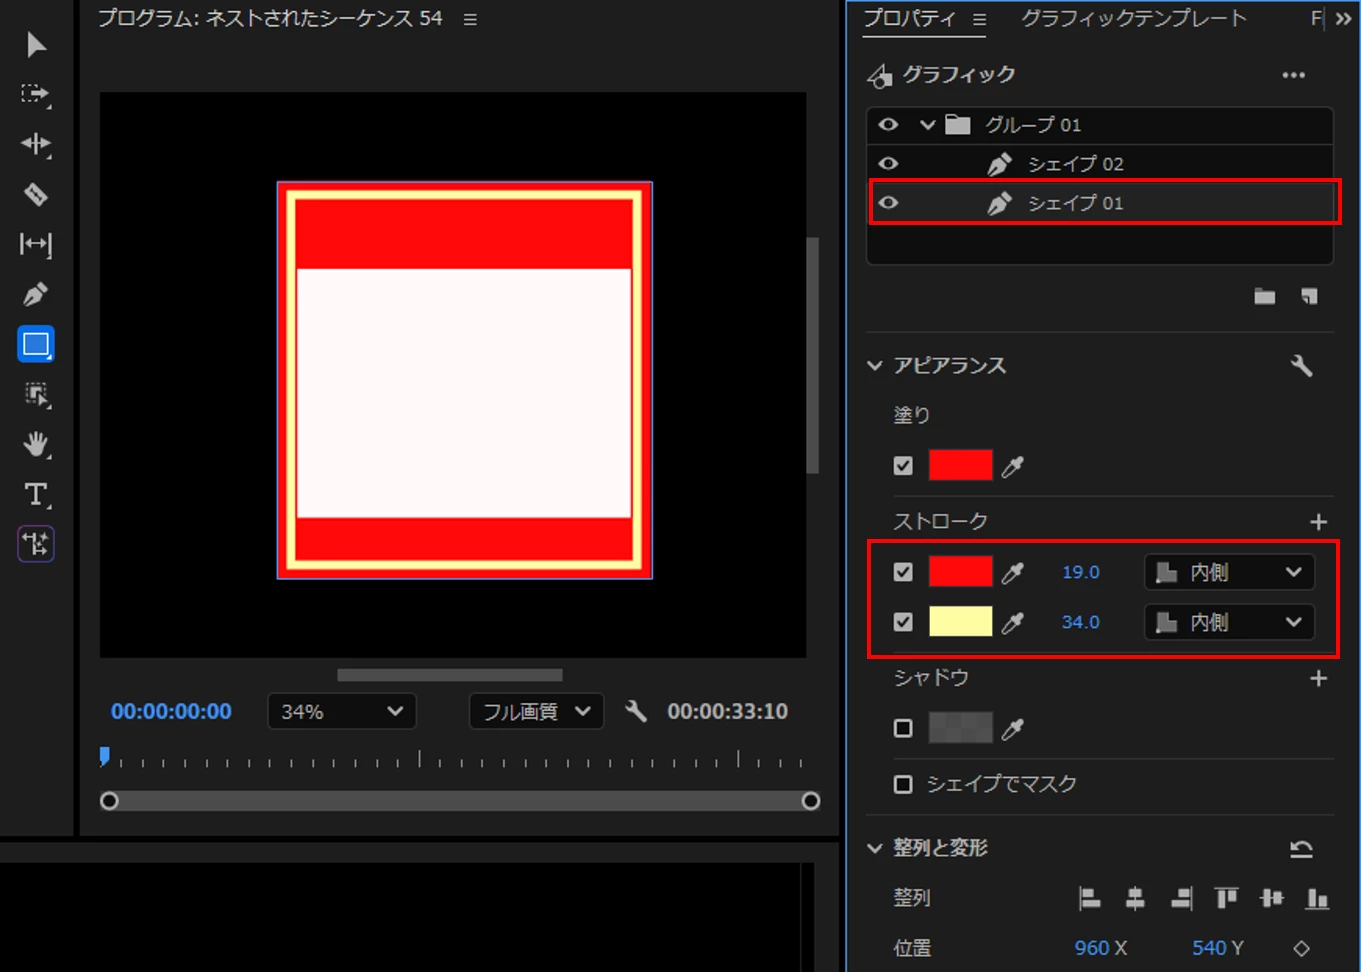This screenshot has height=972, width=1361.
Task: Open 34% zoom level dropdown
Action: 342,711
